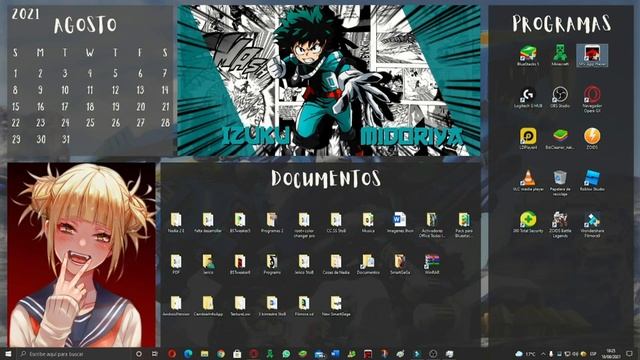
Task: Open 360 Total Security shortcut
Action: click(x=528, y=222)
